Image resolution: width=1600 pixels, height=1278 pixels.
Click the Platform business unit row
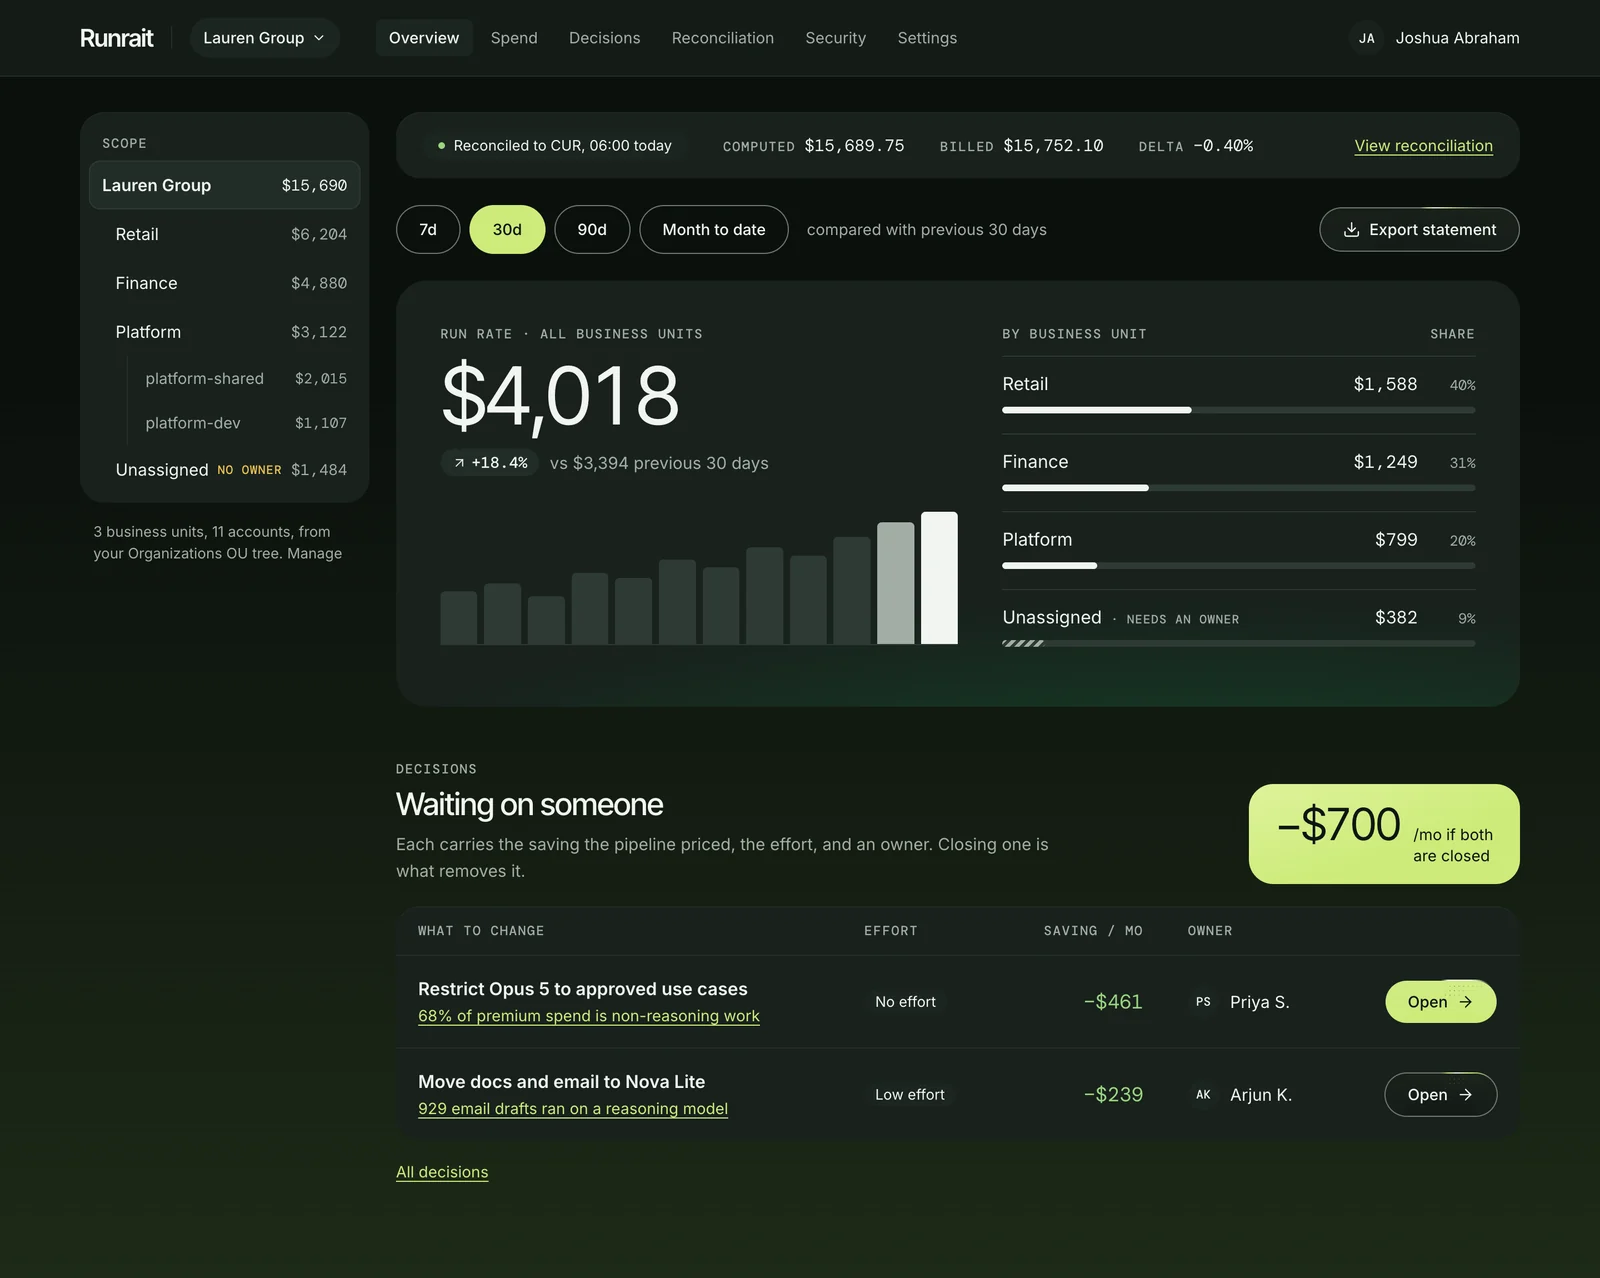click(1238, 550)
